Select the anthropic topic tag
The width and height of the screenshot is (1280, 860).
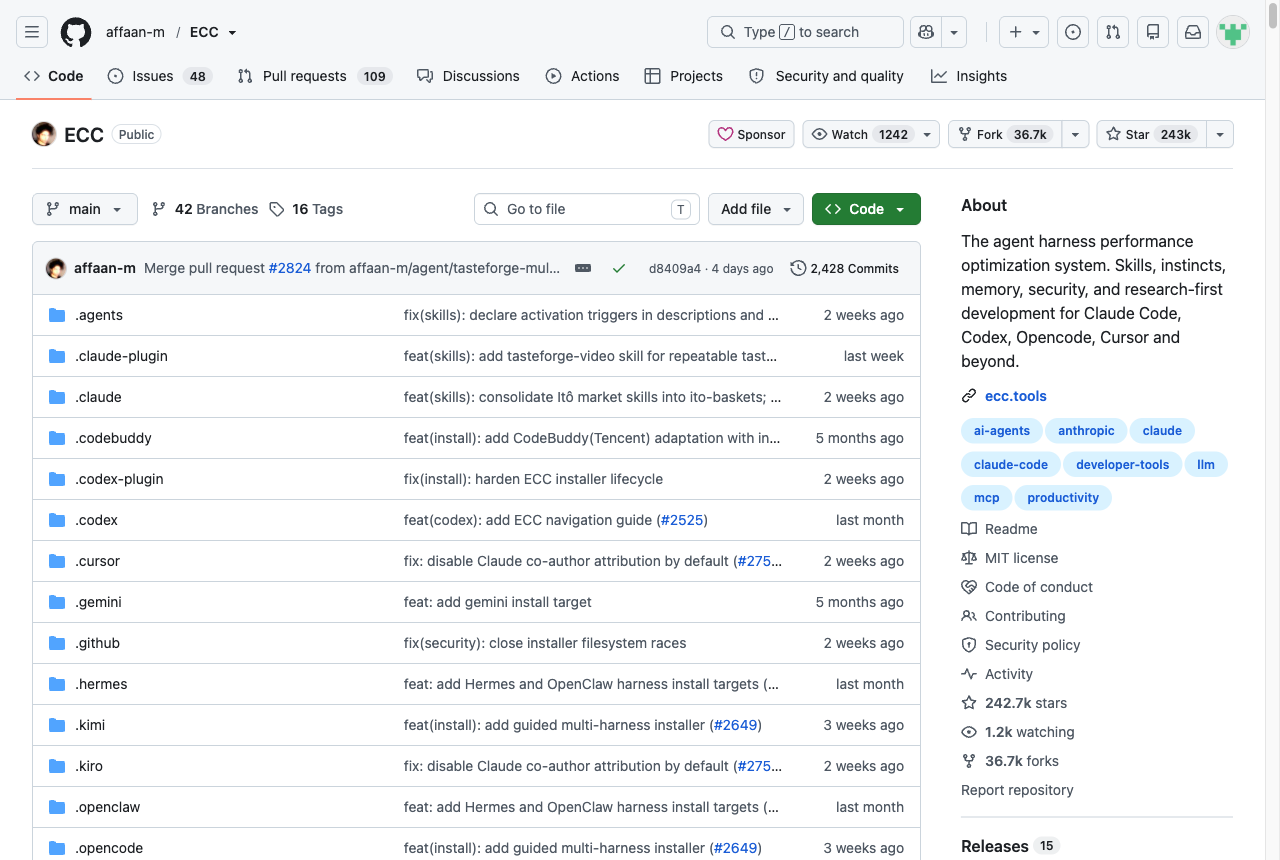point(1086,431)
